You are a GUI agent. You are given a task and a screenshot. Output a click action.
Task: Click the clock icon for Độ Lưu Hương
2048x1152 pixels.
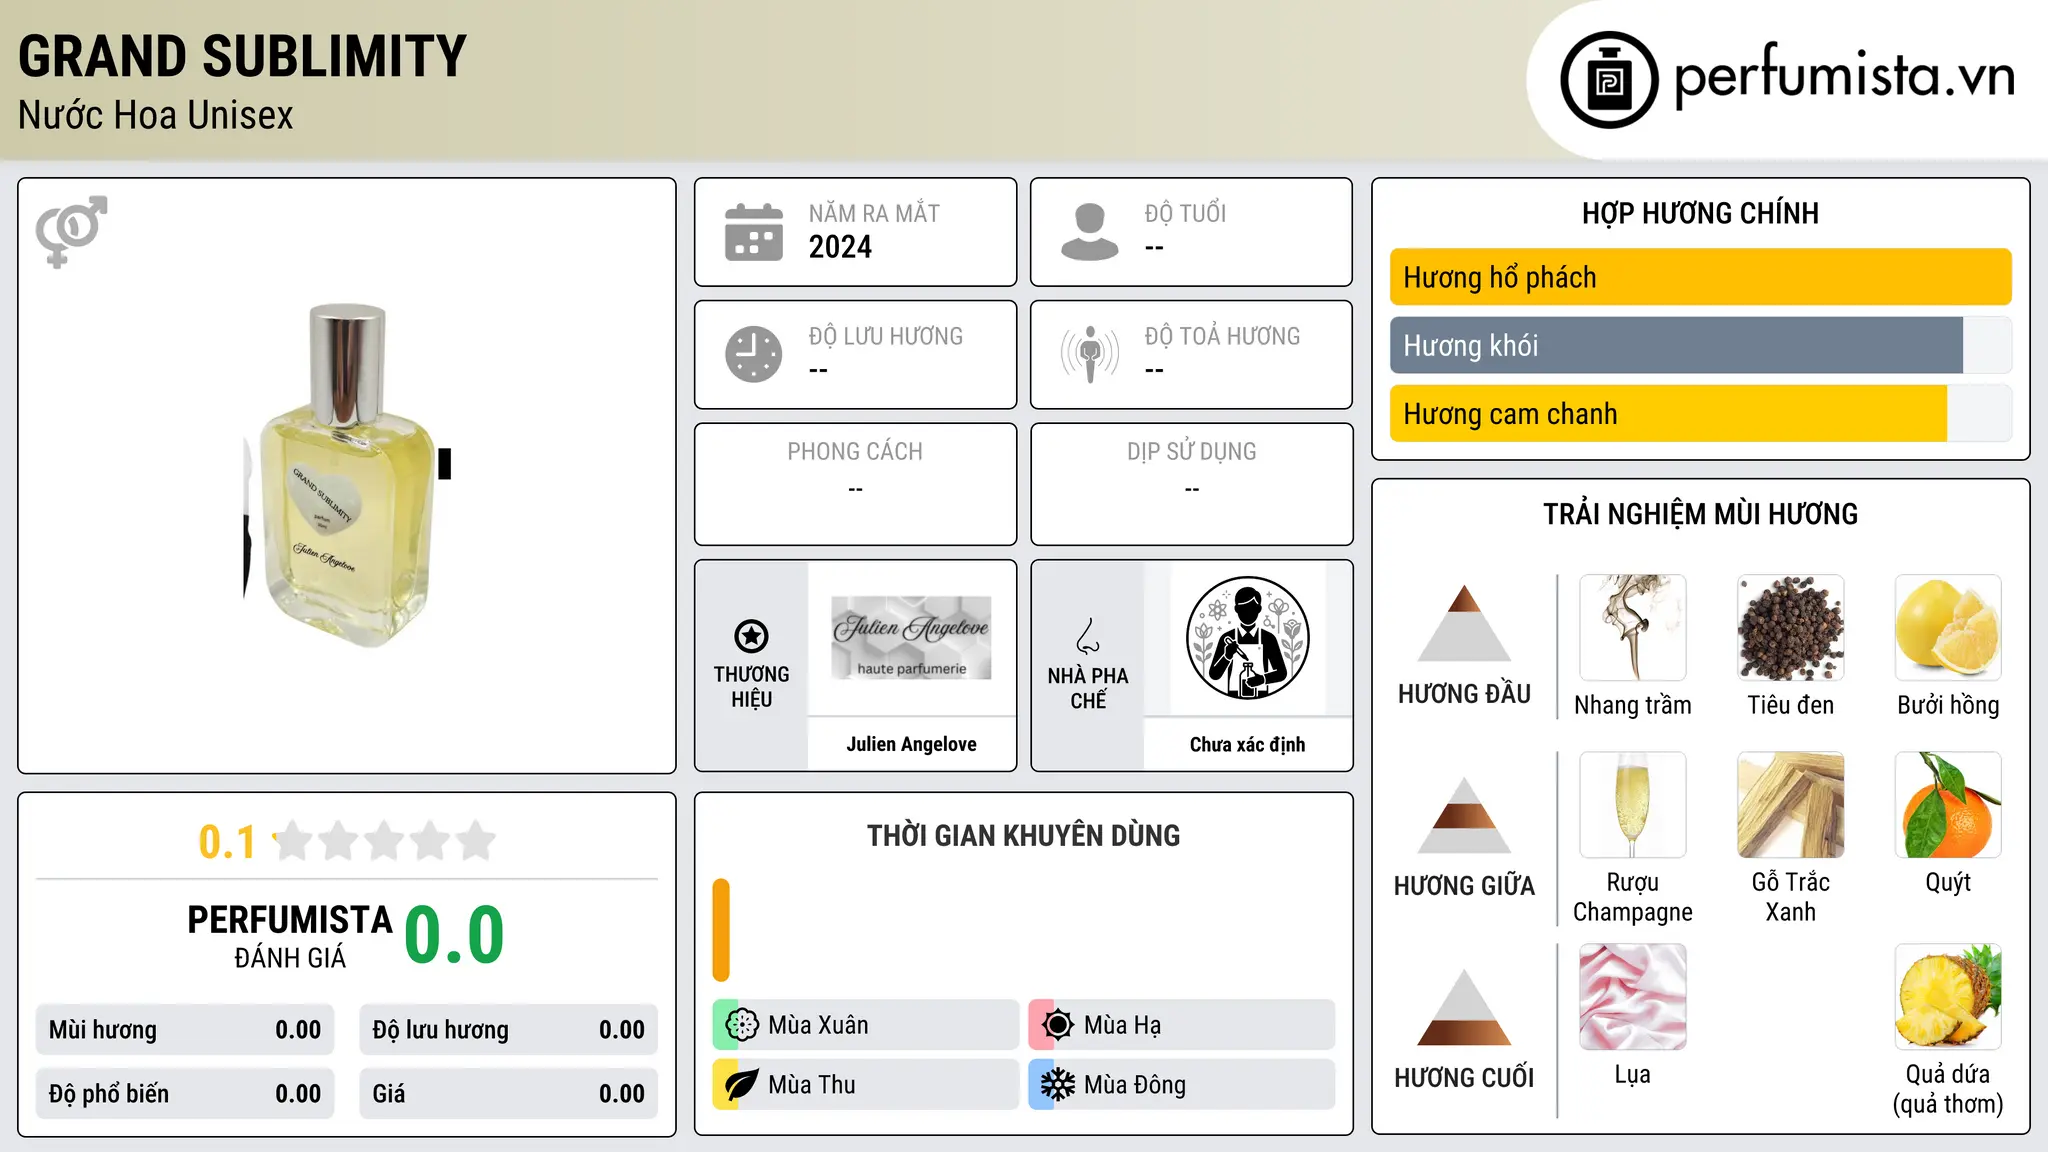pos(754,354)
